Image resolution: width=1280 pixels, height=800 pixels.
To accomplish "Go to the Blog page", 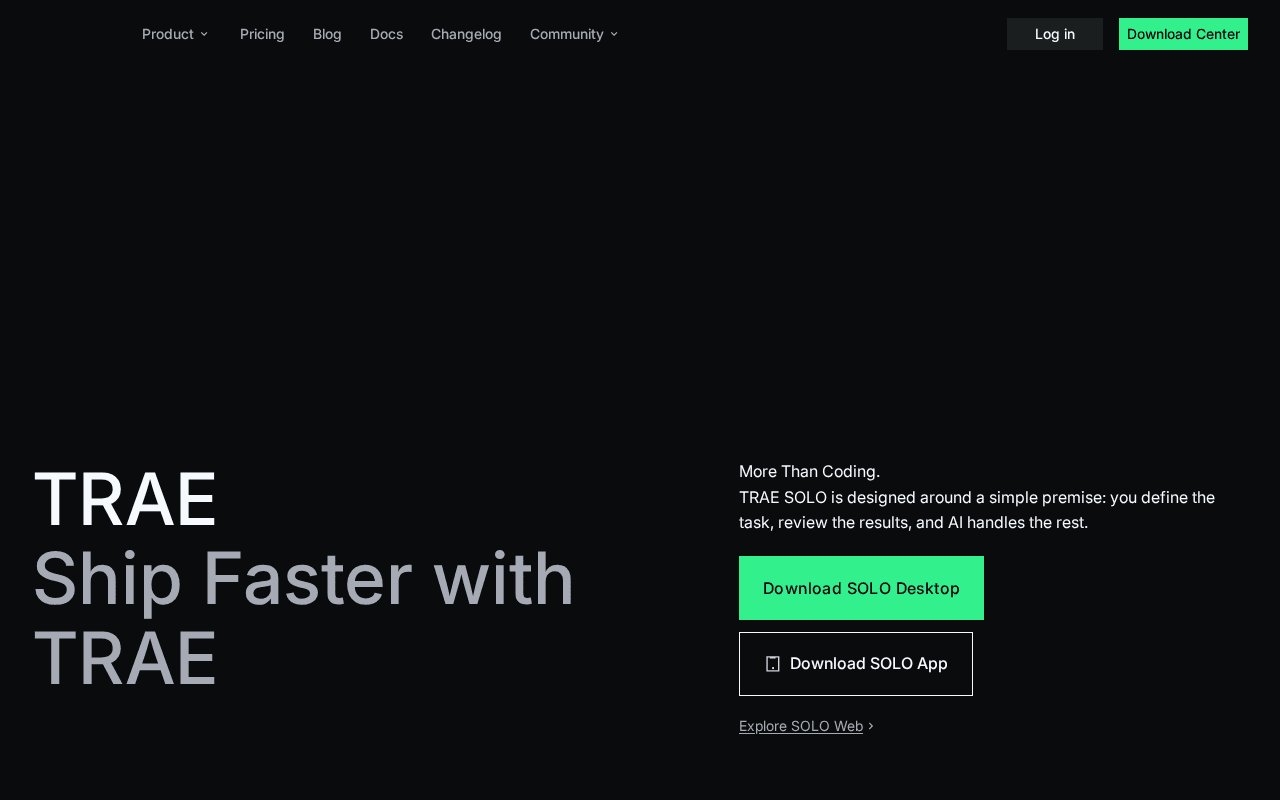I will click(x=327, y=34).
